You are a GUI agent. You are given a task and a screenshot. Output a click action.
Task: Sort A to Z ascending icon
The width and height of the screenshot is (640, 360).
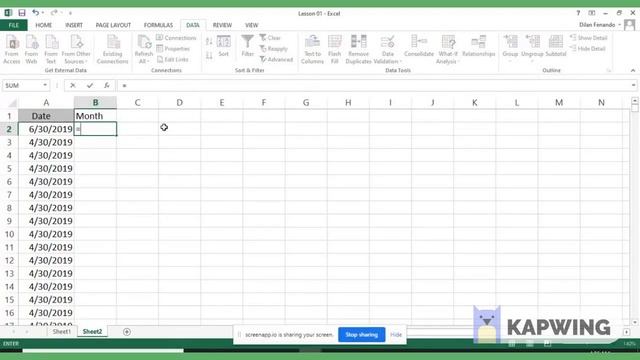click(x=209, y=42)
